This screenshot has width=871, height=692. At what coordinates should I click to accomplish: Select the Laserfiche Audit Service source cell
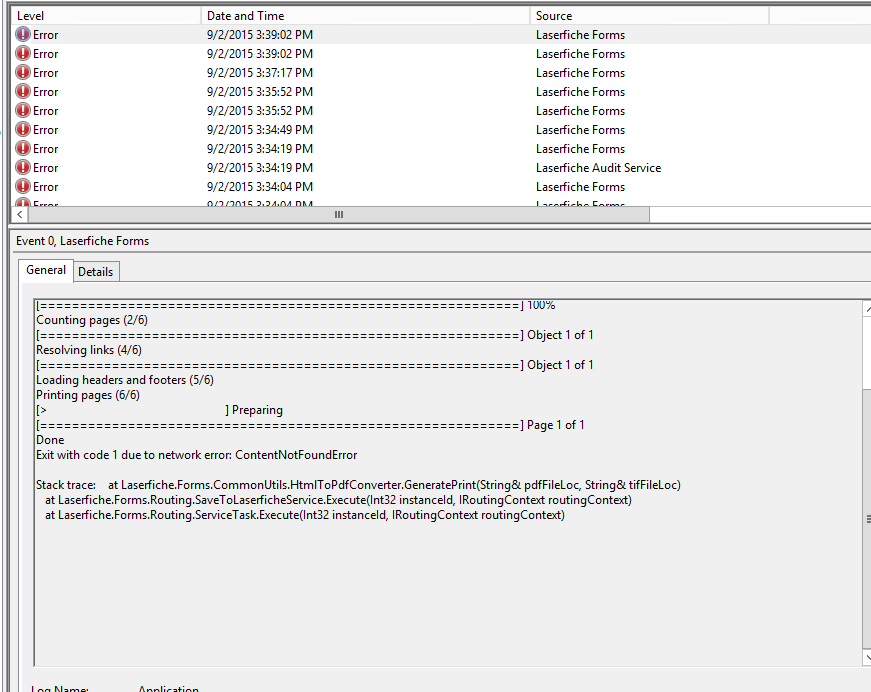tap(598, 168)
